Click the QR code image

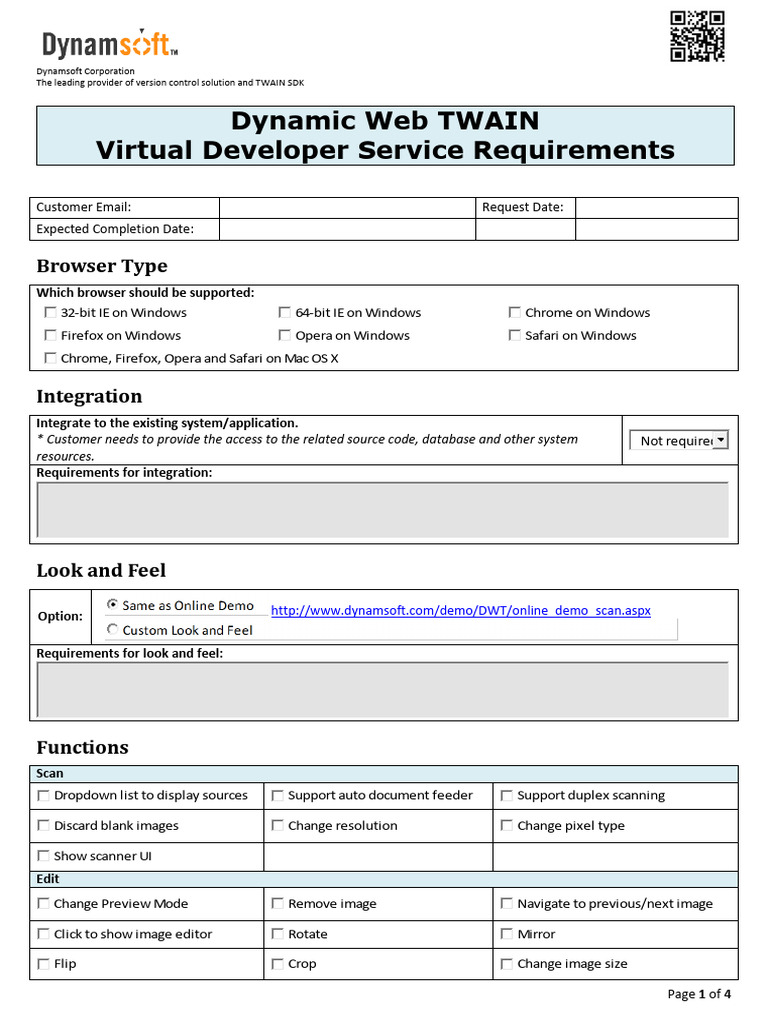(x=697, y=37)
